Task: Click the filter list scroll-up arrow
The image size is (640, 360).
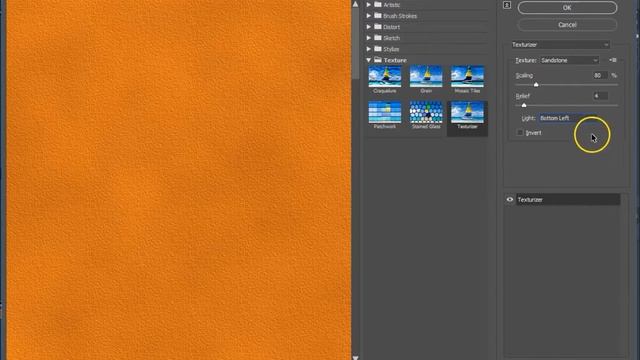Action: tap(356, 4)
